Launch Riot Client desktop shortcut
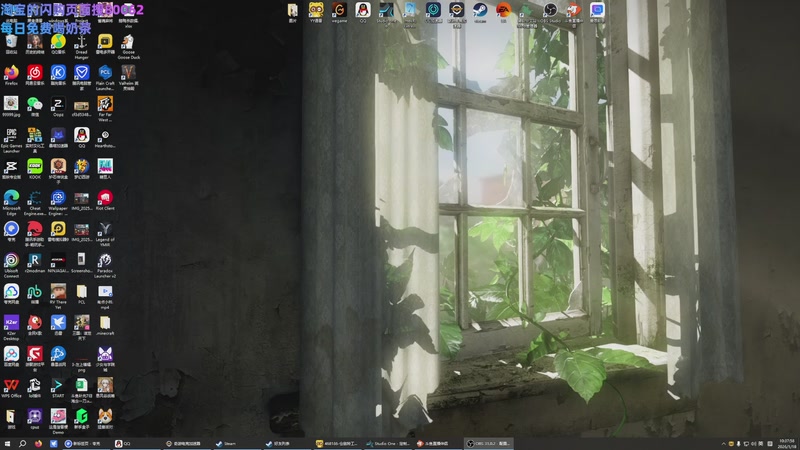This screenshot has width=800, height=450. pos(105,199)
